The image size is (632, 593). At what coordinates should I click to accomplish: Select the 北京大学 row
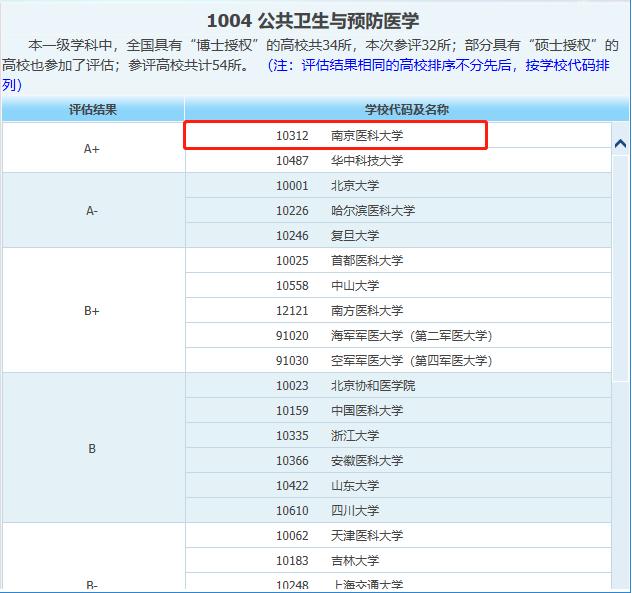[398, 185]
